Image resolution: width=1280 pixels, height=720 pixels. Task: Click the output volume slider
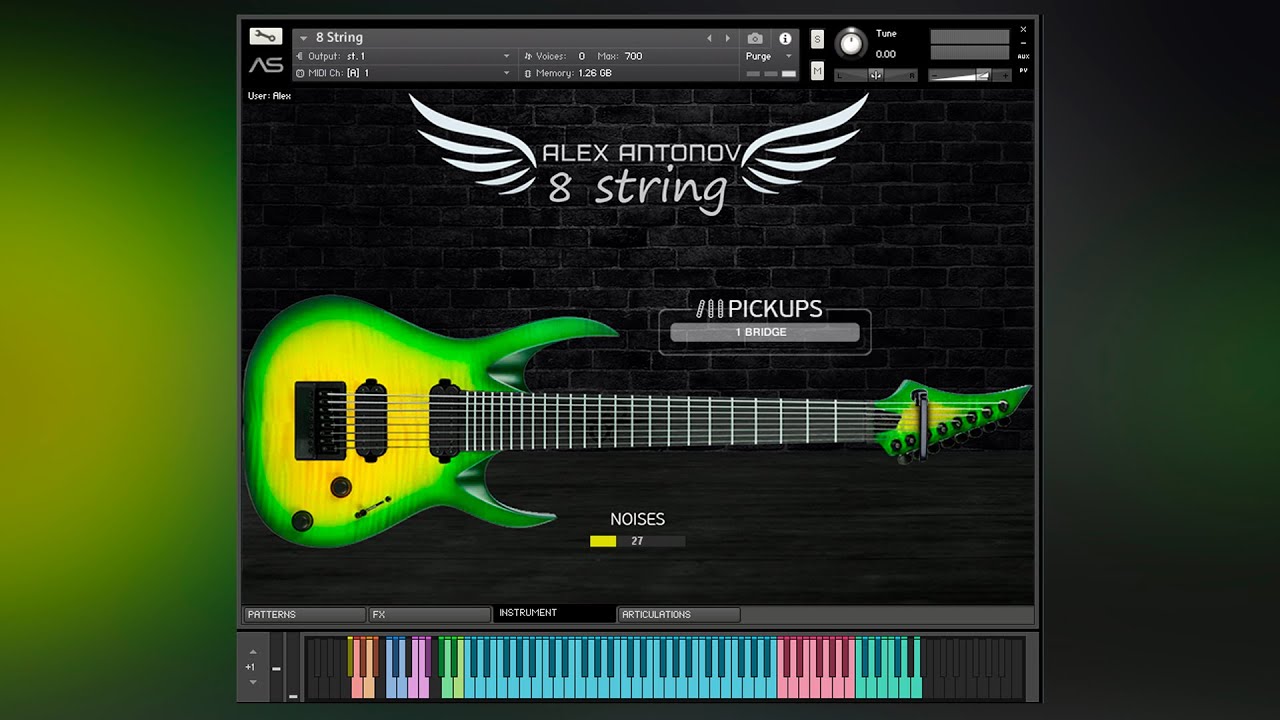click(x=969, y=76)
